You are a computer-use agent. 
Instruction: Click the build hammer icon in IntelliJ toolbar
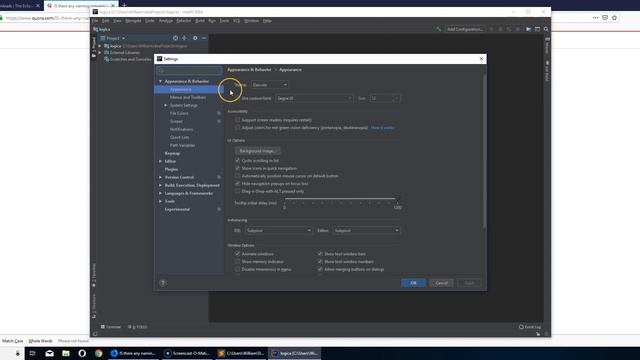pyautogui.click(x=438, y=29)
